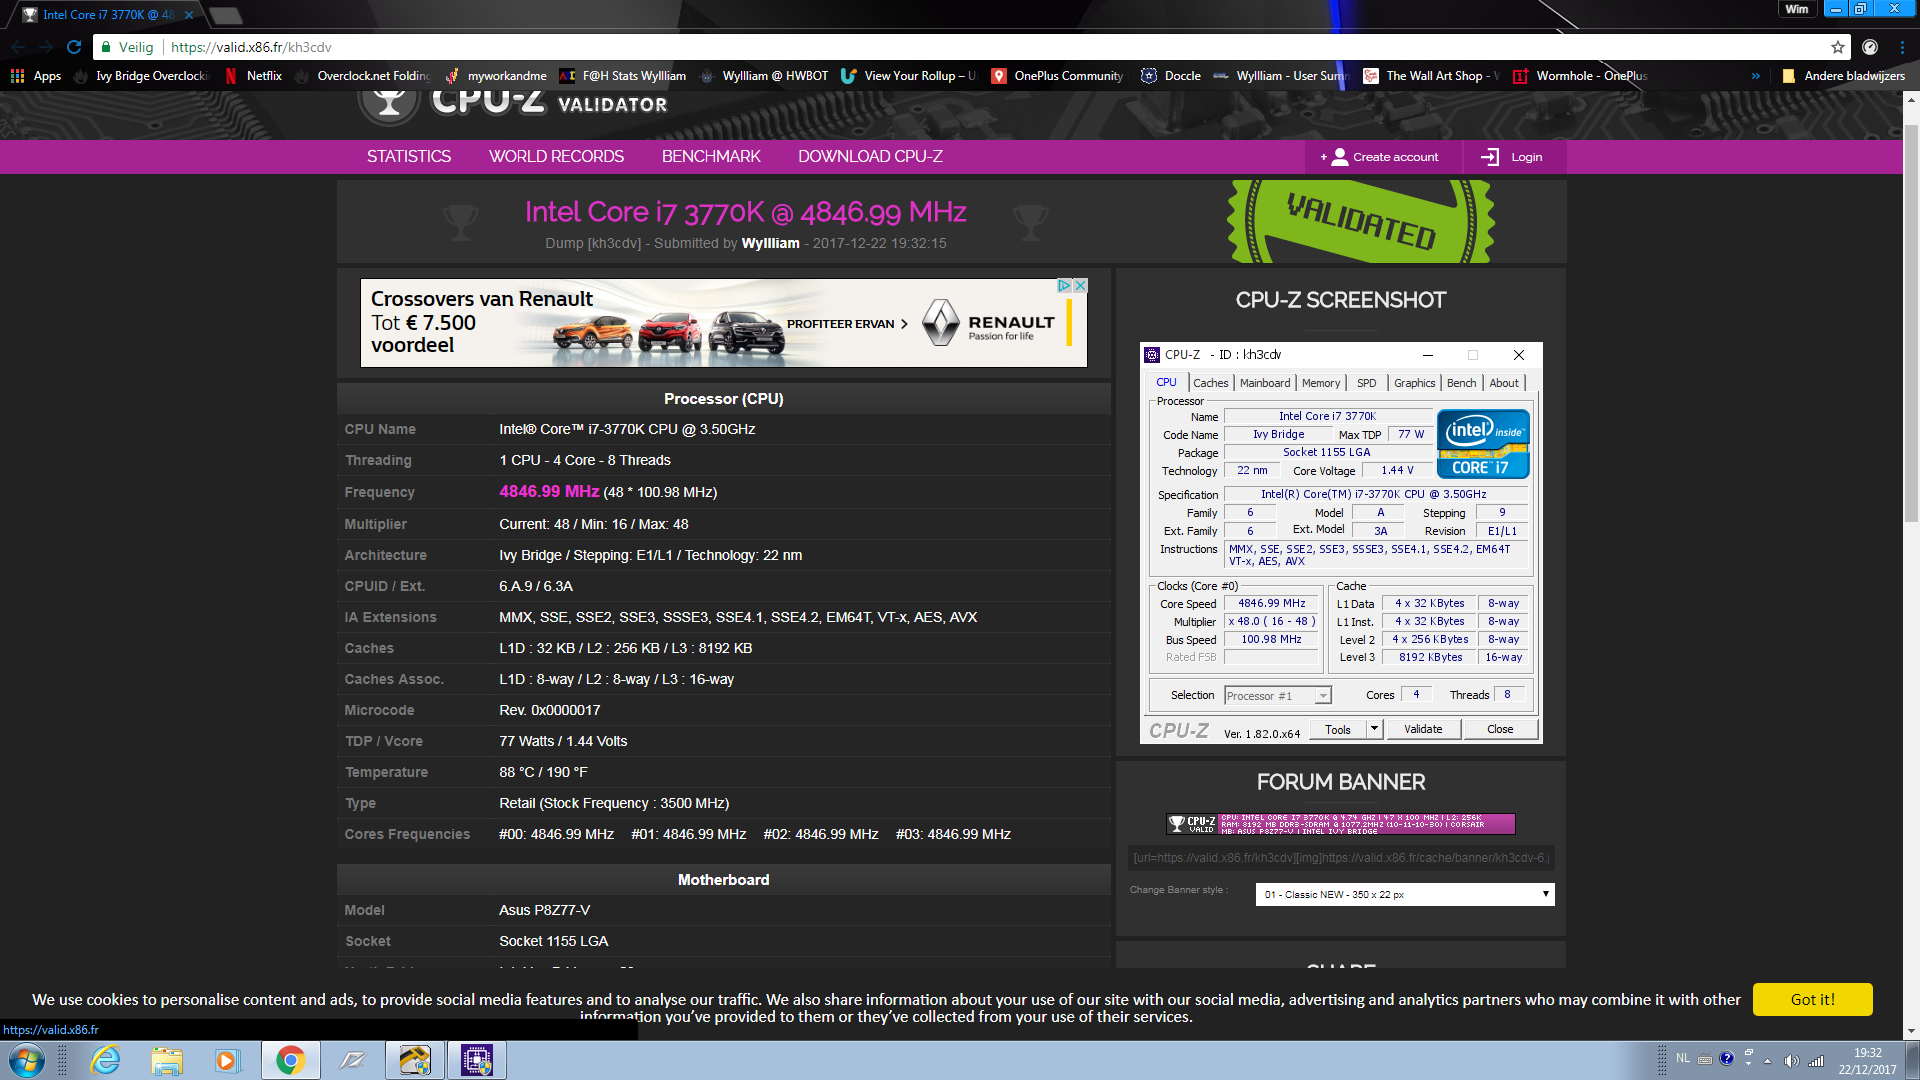Show hidden bookmarks with the » chevron
This screenshot has height=1080, width=1920.
coord(1755,76)
